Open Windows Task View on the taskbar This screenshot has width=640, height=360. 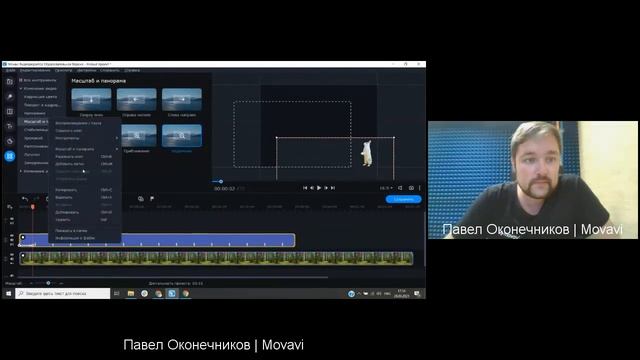[x=117, y=293]
